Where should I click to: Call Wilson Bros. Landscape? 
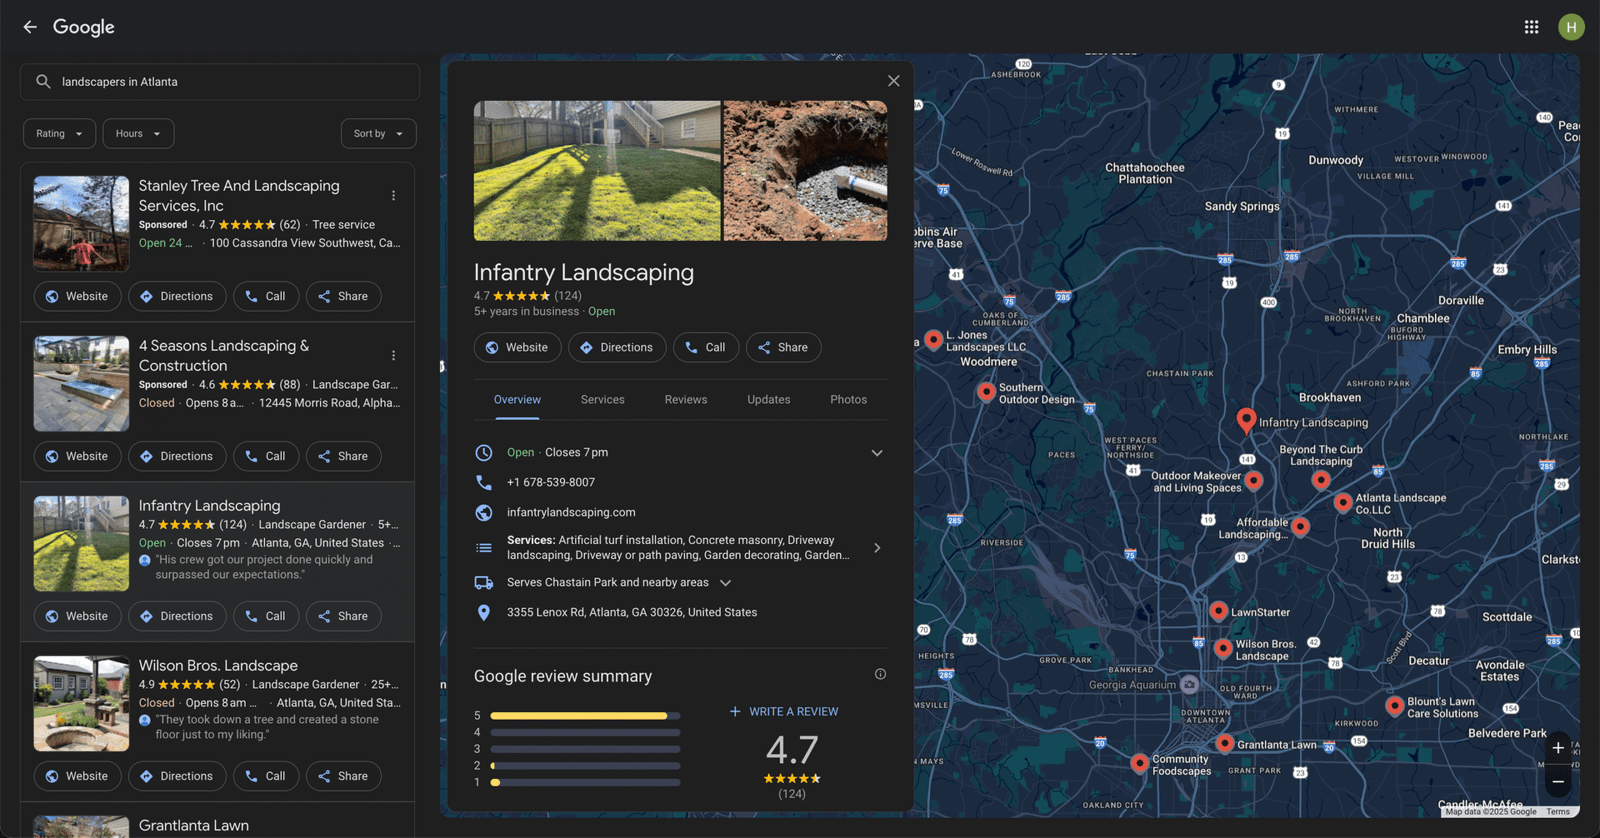(x=266, y=776)
